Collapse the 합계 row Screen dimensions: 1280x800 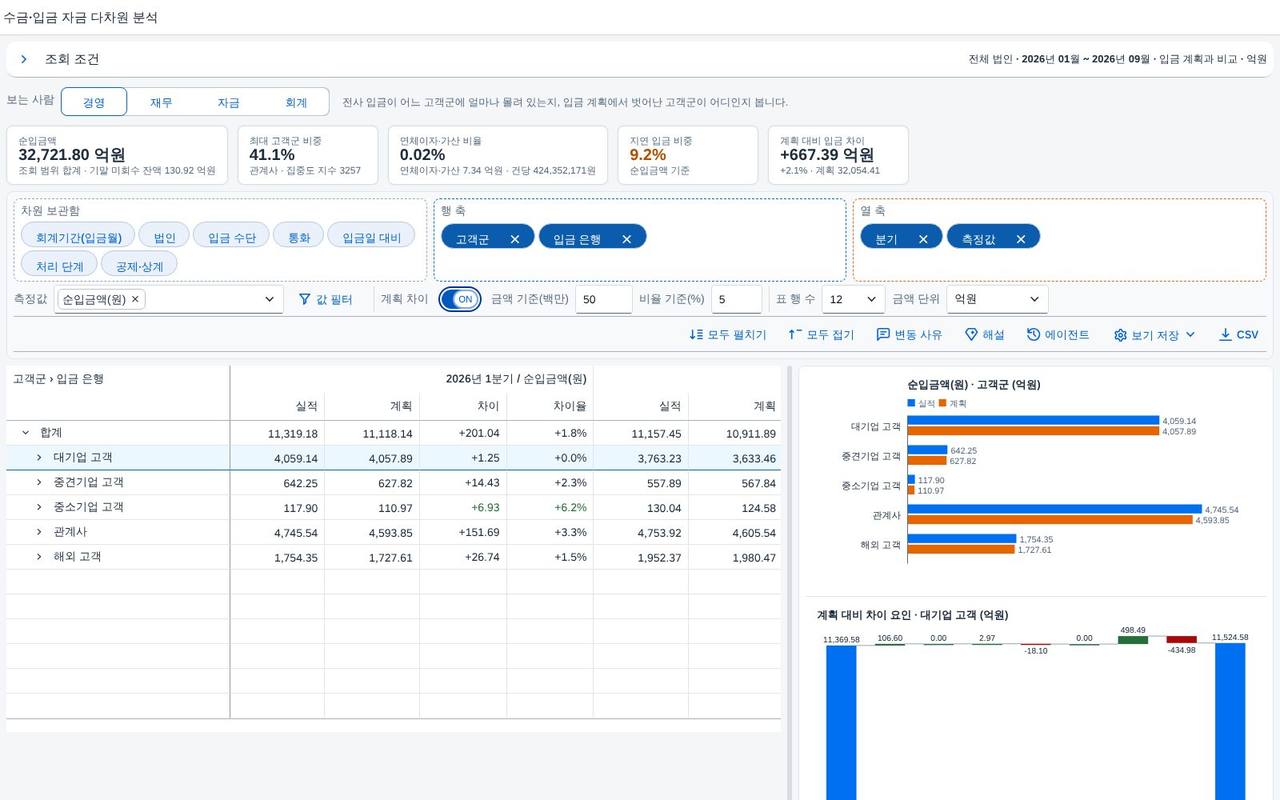click(x=25, y=433)
